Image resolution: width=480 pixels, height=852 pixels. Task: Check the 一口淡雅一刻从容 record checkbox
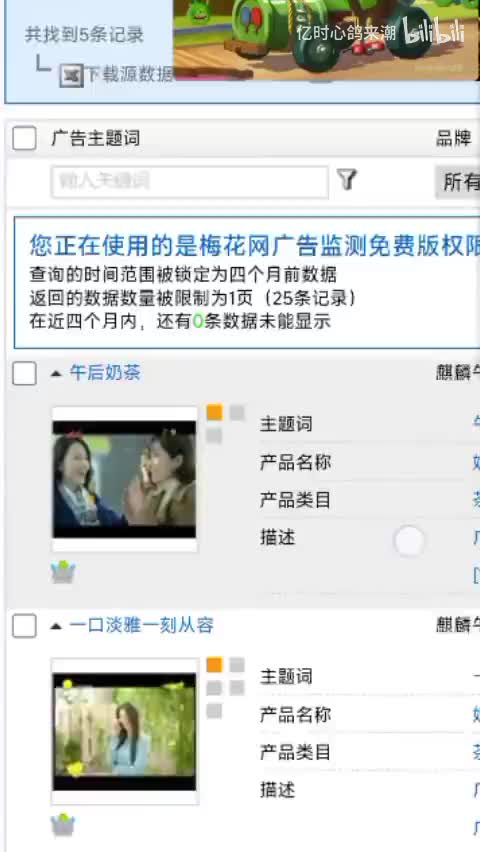24,626
